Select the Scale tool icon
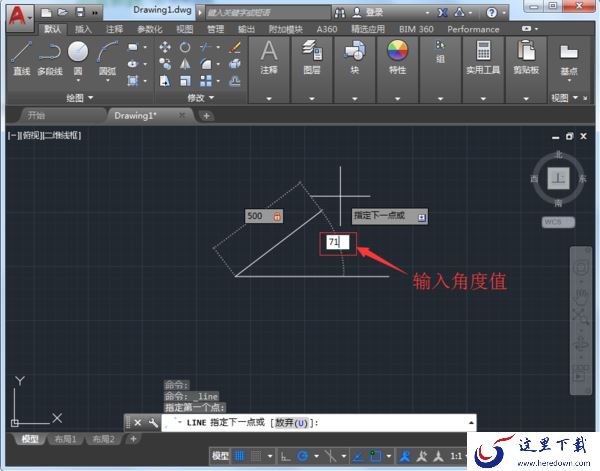600x471 pixels. (185, 81)
